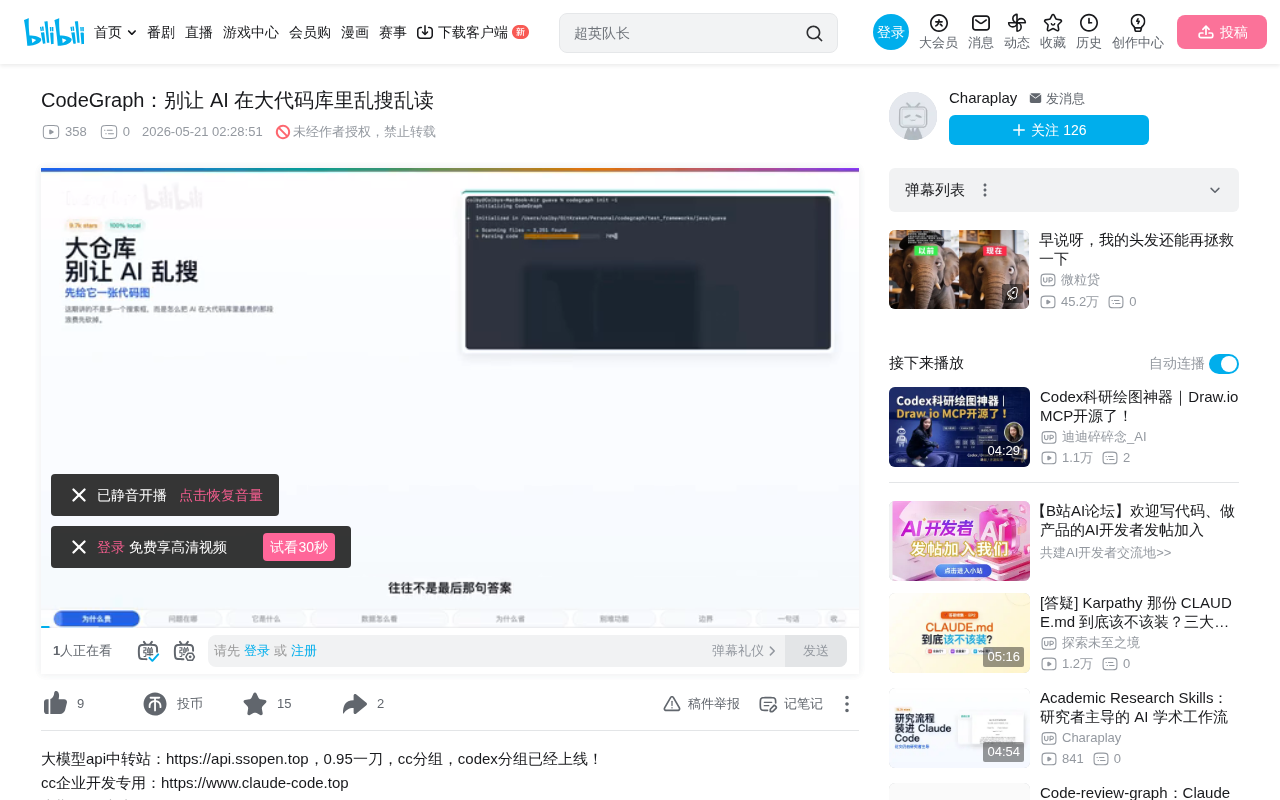1280x800 pixels.
Task: Expand the 首页 dropdown arrow
Action: coord(132,33)
